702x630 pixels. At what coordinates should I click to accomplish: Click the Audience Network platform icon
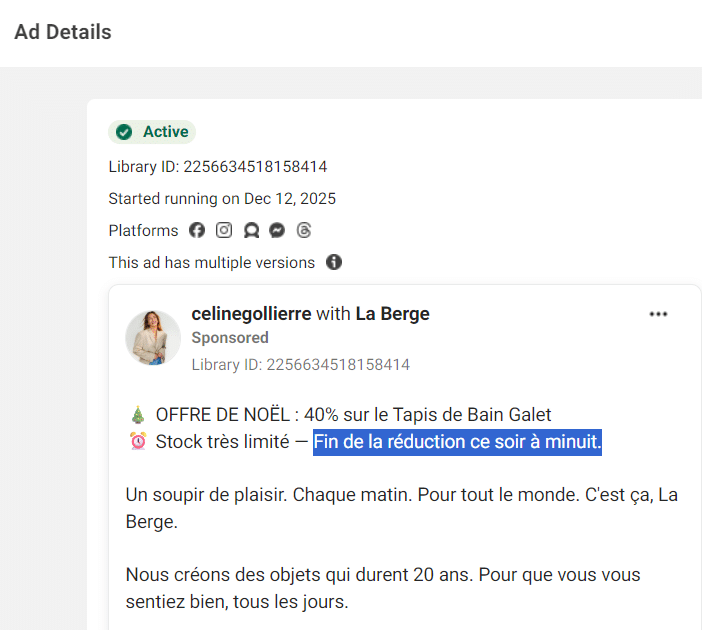point(251,231)
